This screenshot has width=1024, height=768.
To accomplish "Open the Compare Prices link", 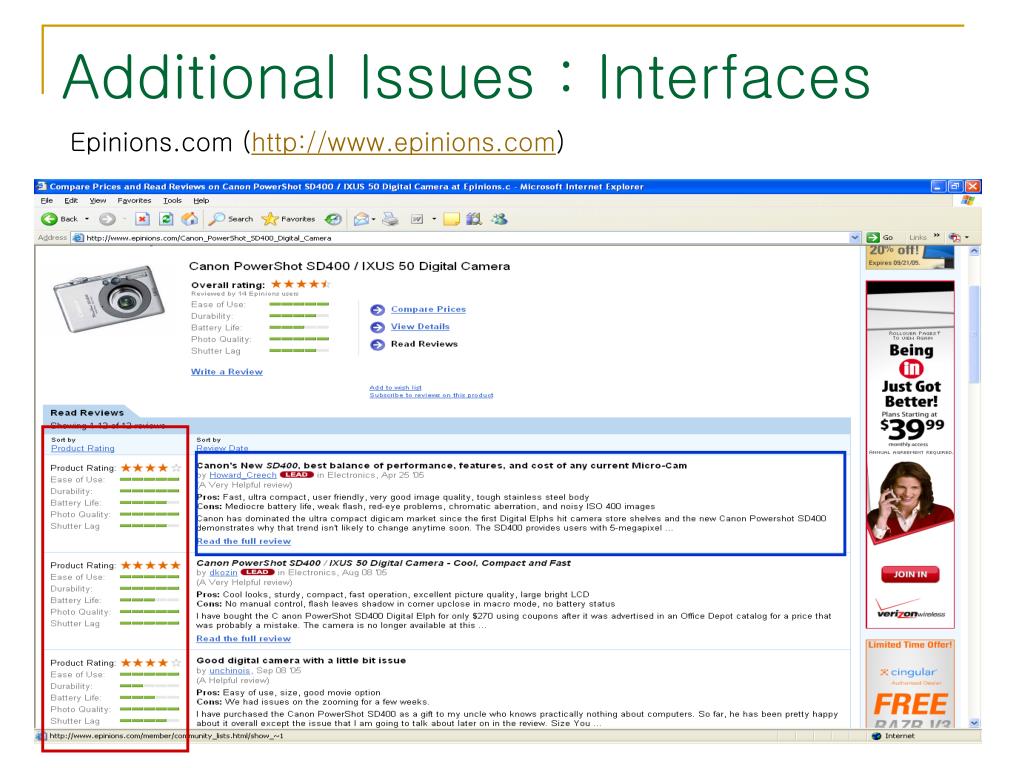I will (x=428, y=309).
